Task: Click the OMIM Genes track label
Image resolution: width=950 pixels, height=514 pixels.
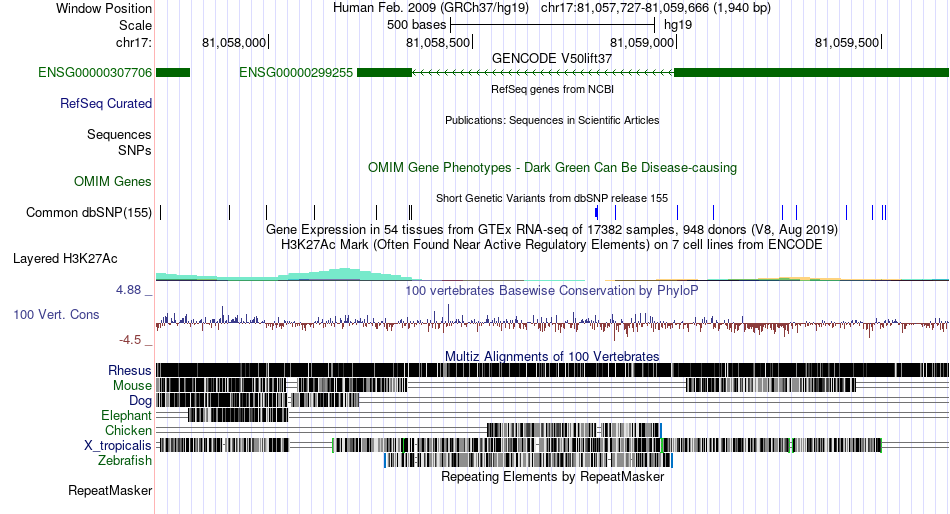Action: [x=113, y=181]
